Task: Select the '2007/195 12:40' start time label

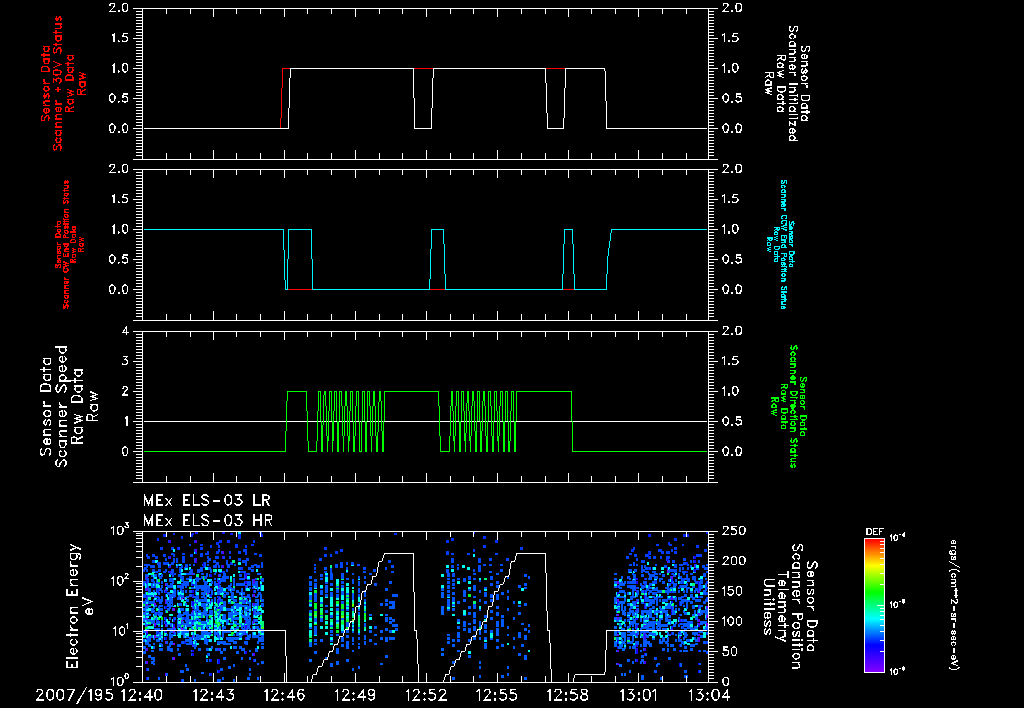Action: point(99,695)
